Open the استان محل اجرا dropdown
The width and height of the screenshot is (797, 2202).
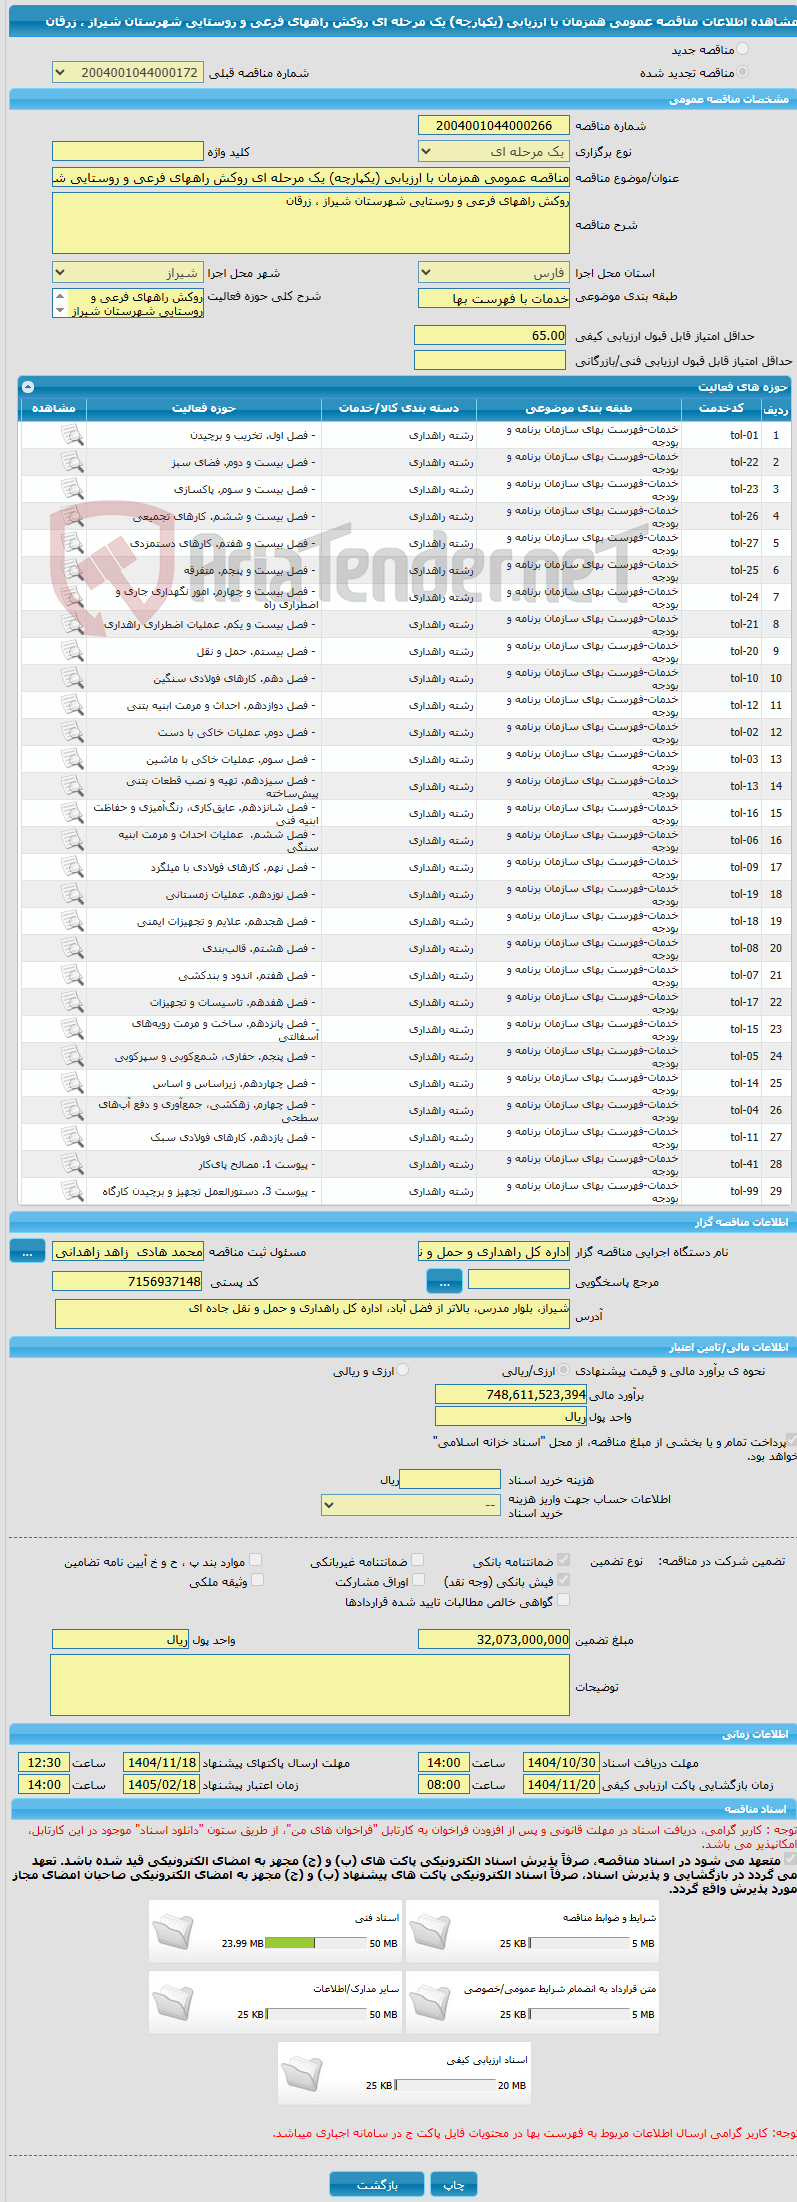pyautogui.click(x=494, y=272)
